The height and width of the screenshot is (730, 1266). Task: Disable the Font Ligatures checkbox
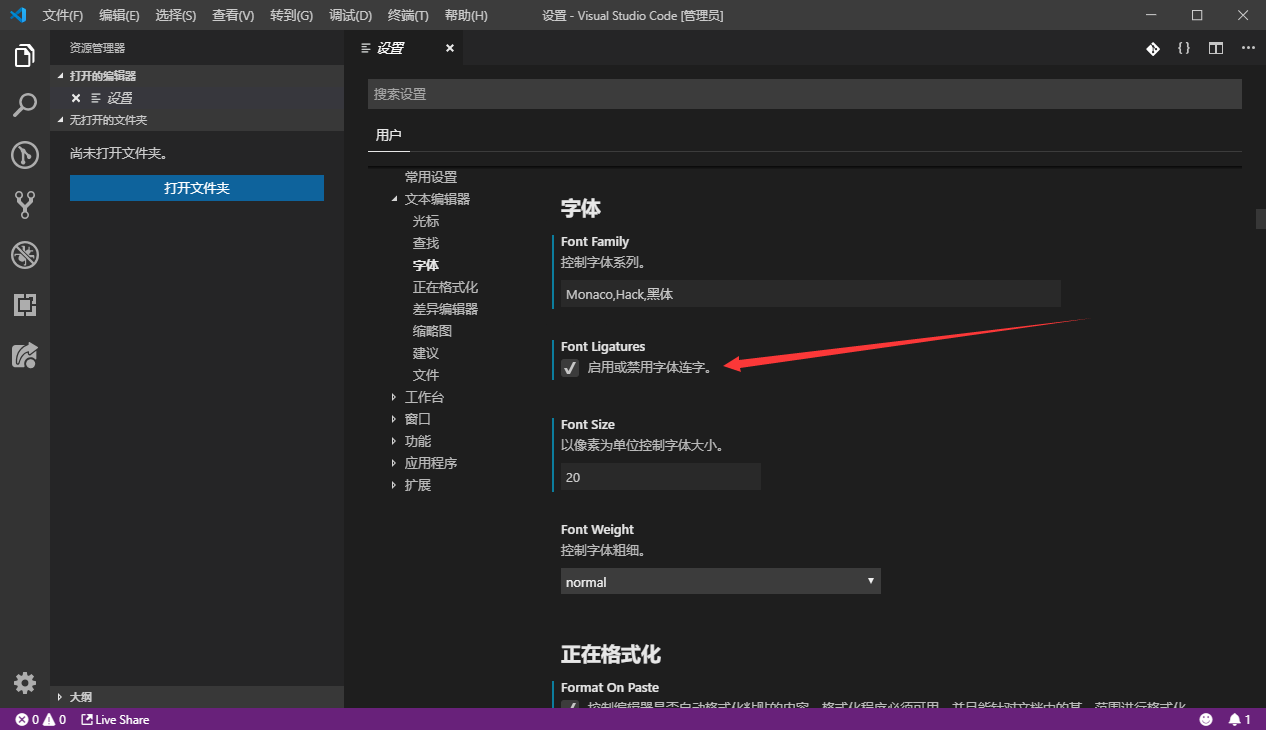click(x=570, y=368)
